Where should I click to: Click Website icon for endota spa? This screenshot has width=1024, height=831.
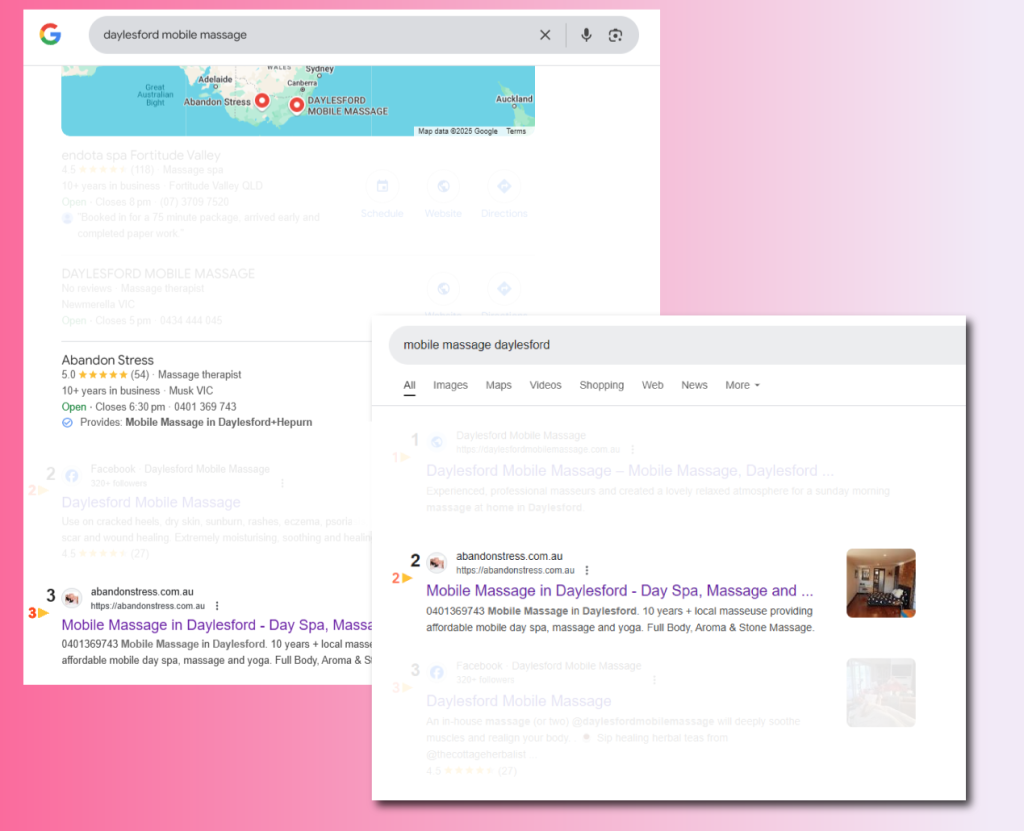(443, 186)
